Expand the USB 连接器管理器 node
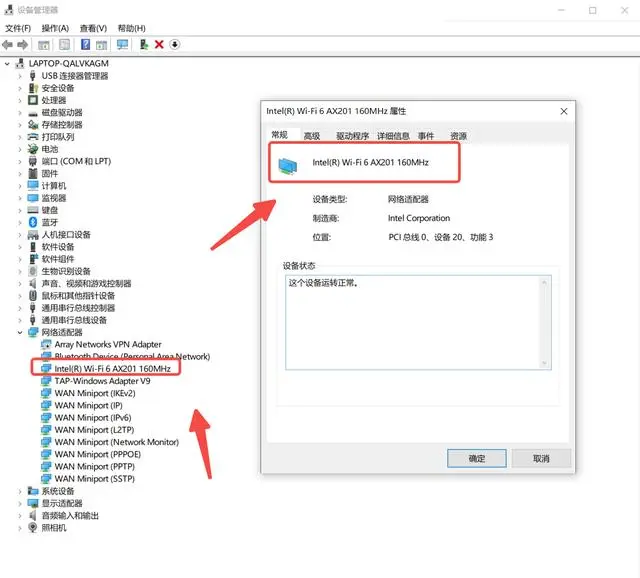This screenshot has width=640, height=578. 21,76
